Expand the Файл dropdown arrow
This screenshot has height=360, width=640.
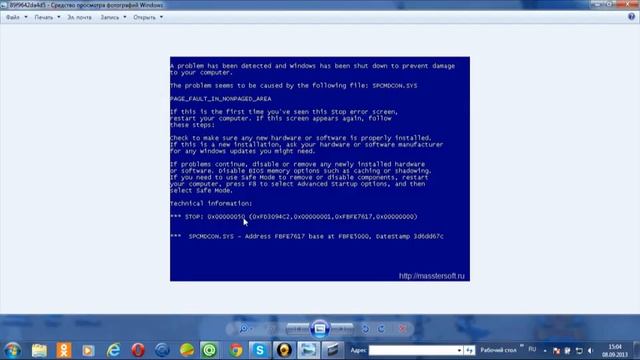(x=26, y=17)
